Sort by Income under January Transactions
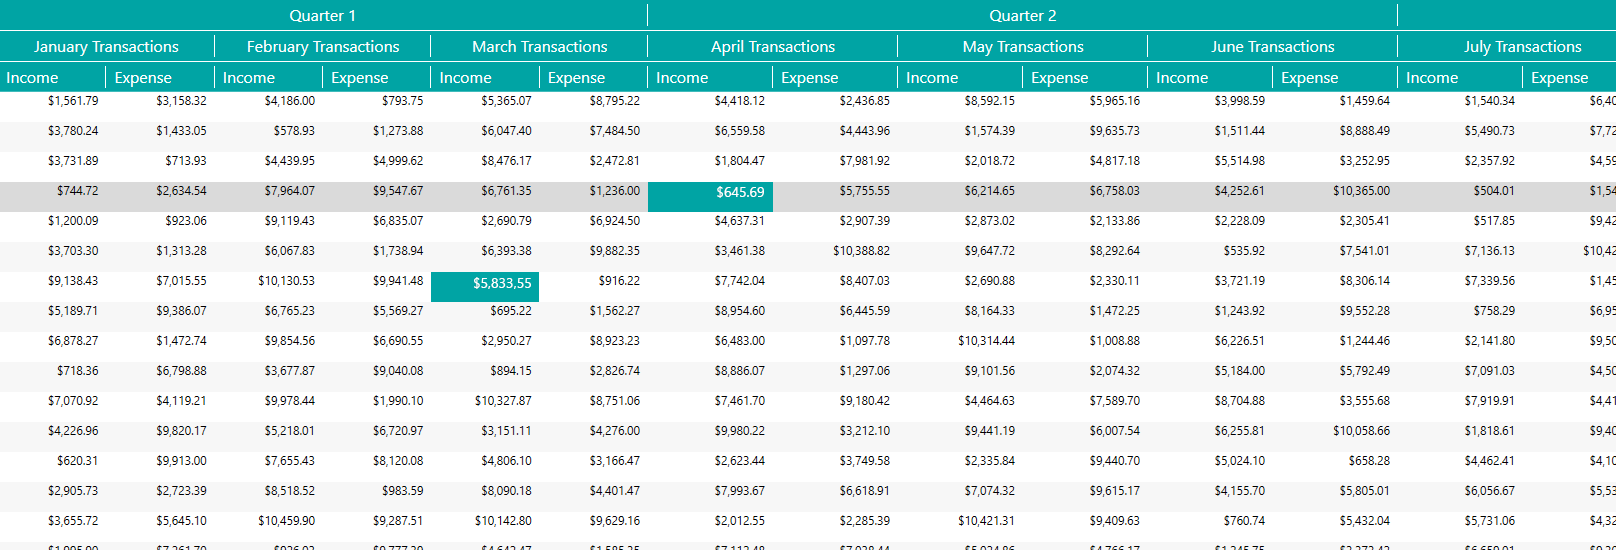The height and width of the screenshot is (550, 1616). (x=52, y=78)
